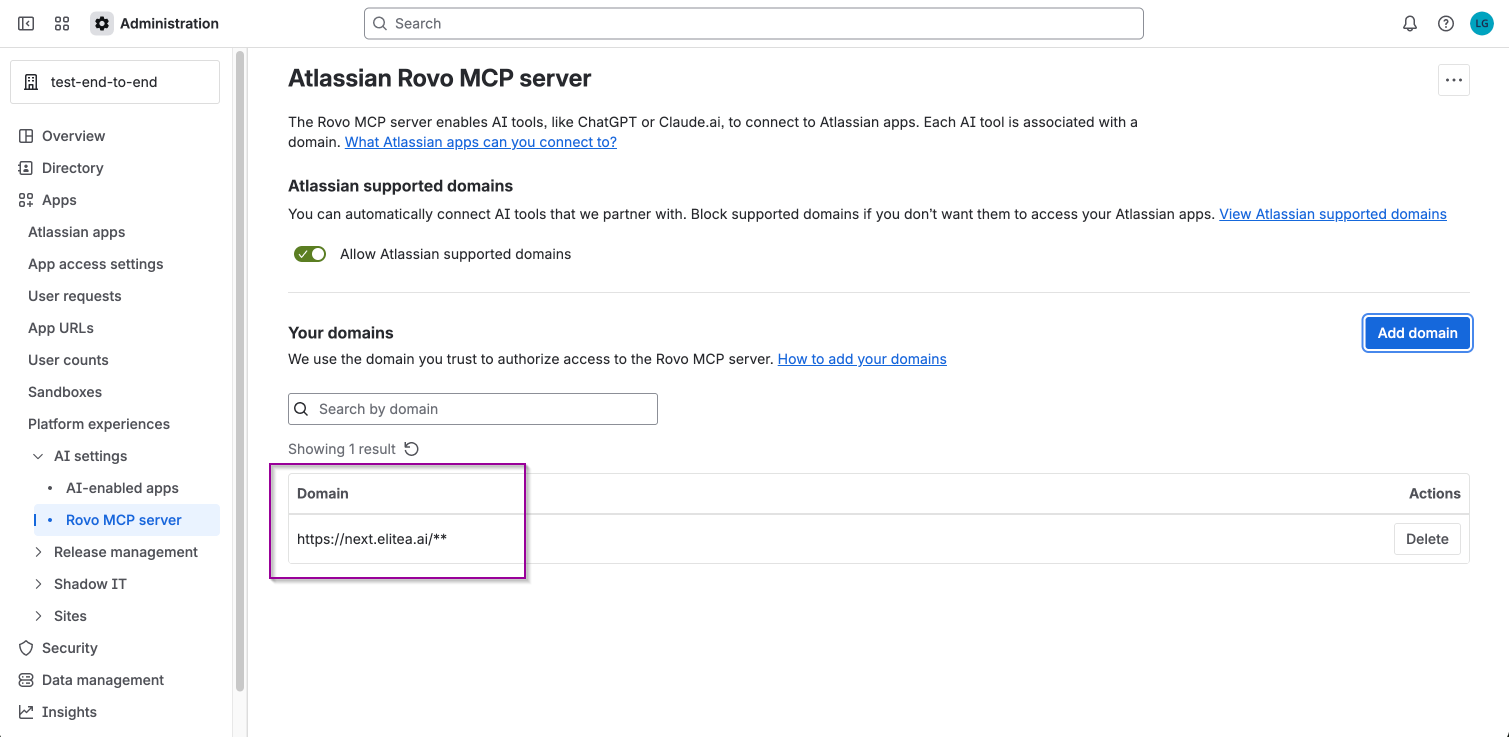Open View Atlassian supported domains link
The height and width of the screenshot is (737, 1509).
[1332, 214]
